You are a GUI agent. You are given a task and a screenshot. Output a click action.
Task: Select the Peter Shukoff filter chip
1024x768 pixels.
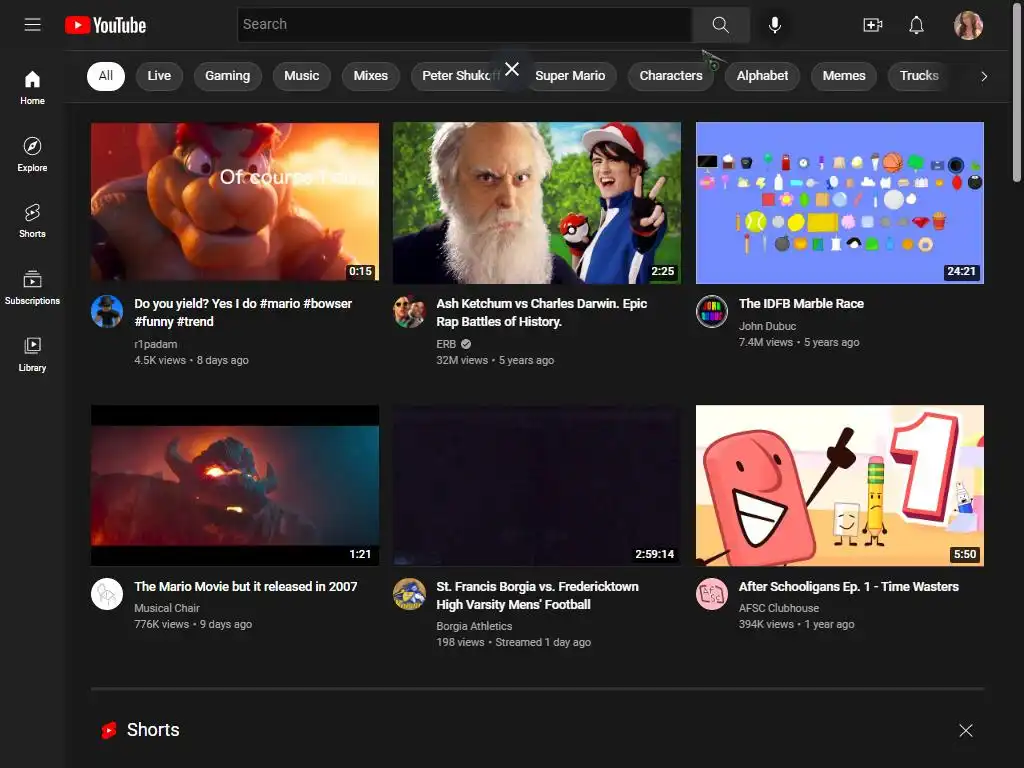[460, 76]
